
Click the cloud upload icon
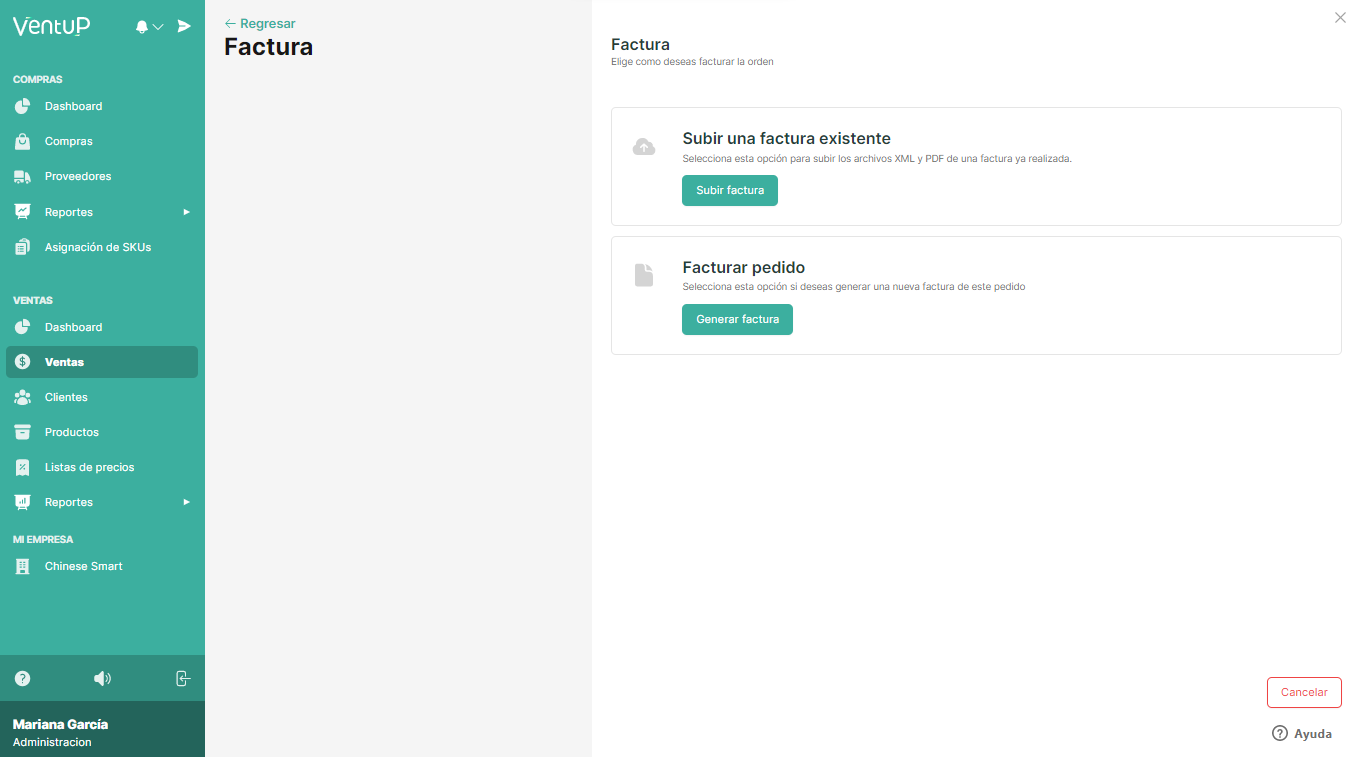pyautogui.click(x=644, y=147)
